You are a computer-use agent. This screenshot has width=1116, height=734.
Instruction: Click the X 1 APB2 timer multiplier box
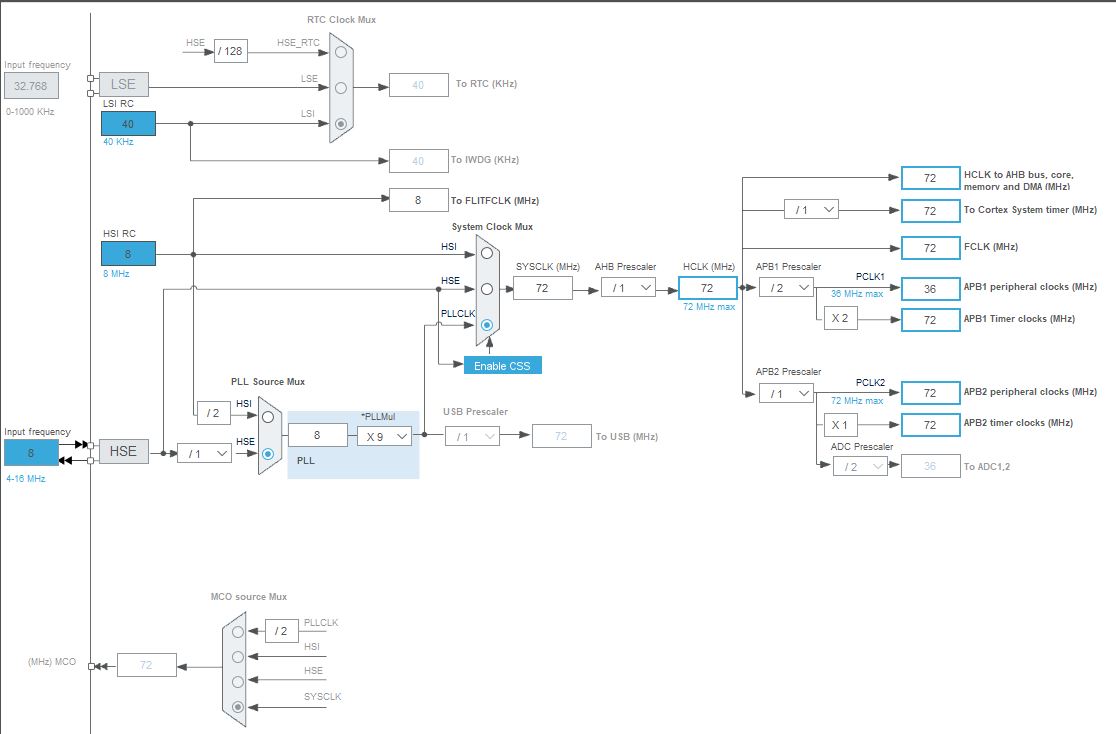[x=841, y=425]
